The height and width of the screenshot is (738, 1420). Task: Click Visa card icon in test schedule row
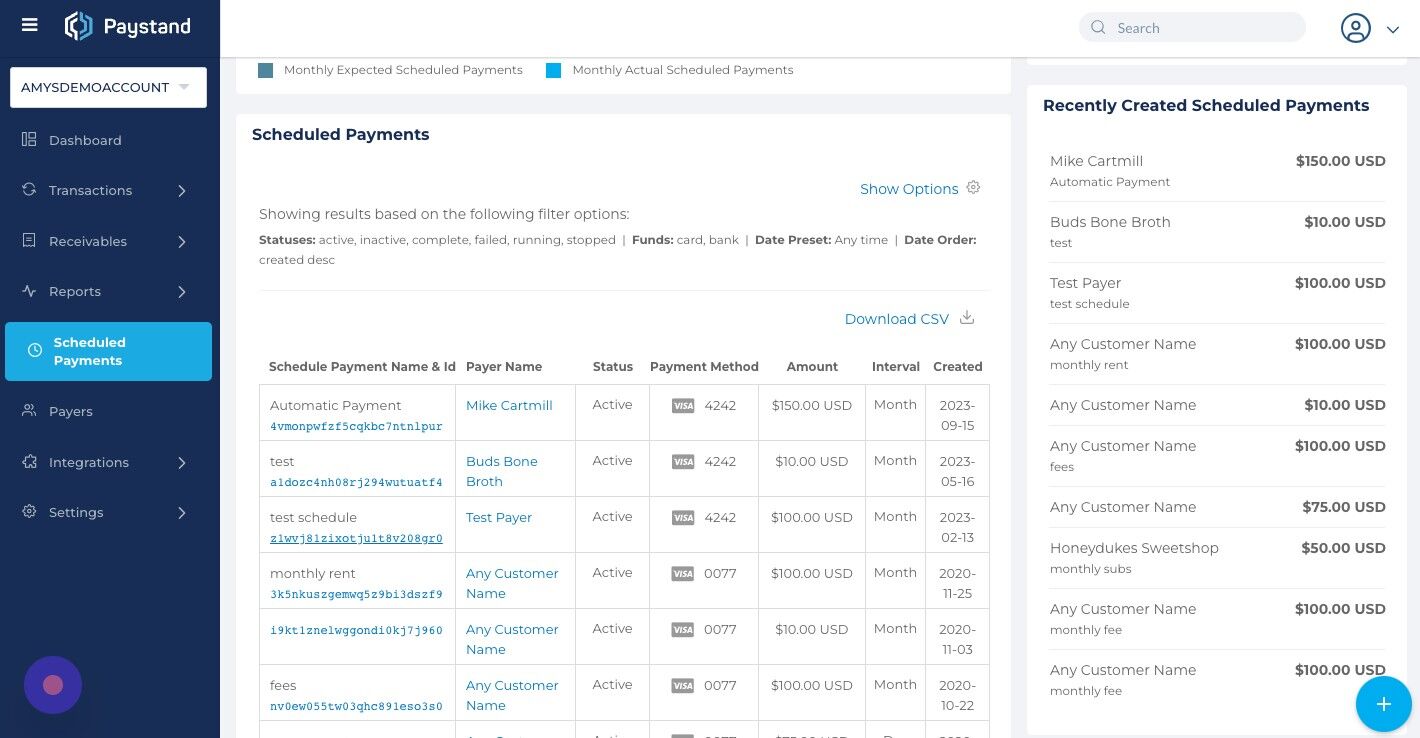(x=683, y=518)
